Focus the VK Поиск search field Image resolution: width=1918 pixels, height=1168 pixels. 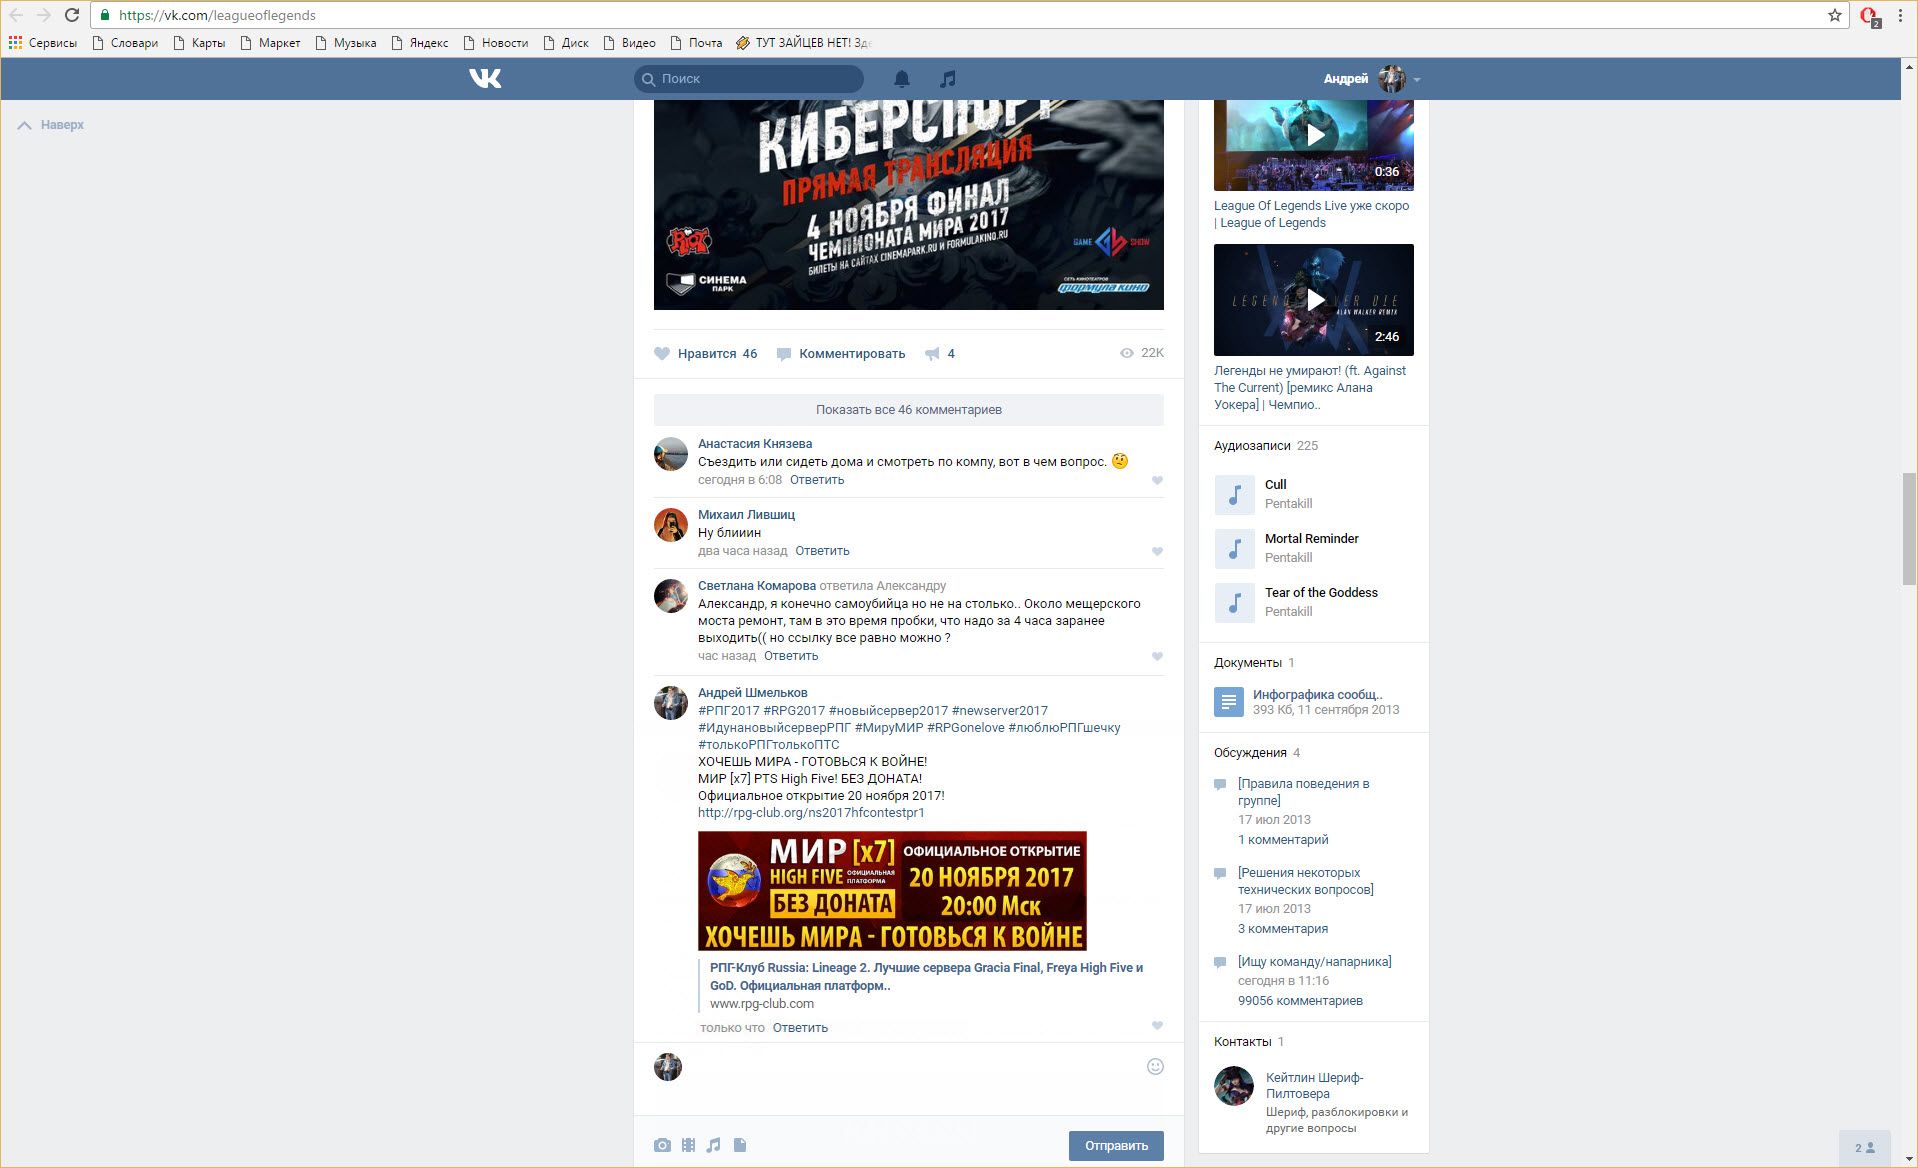click(749, 79)
